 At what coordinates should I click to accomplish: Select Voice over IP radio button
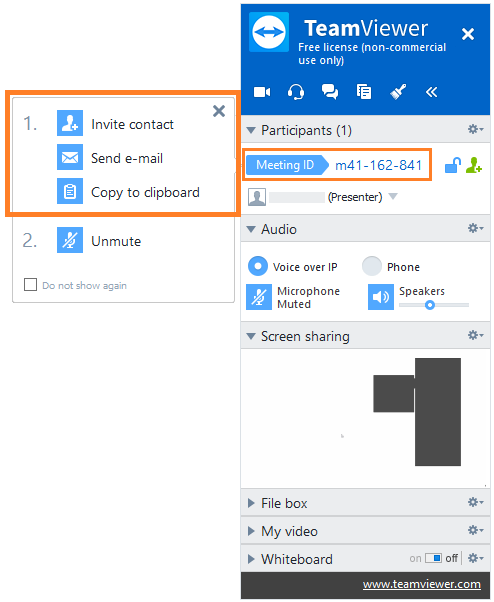point(258,266)
